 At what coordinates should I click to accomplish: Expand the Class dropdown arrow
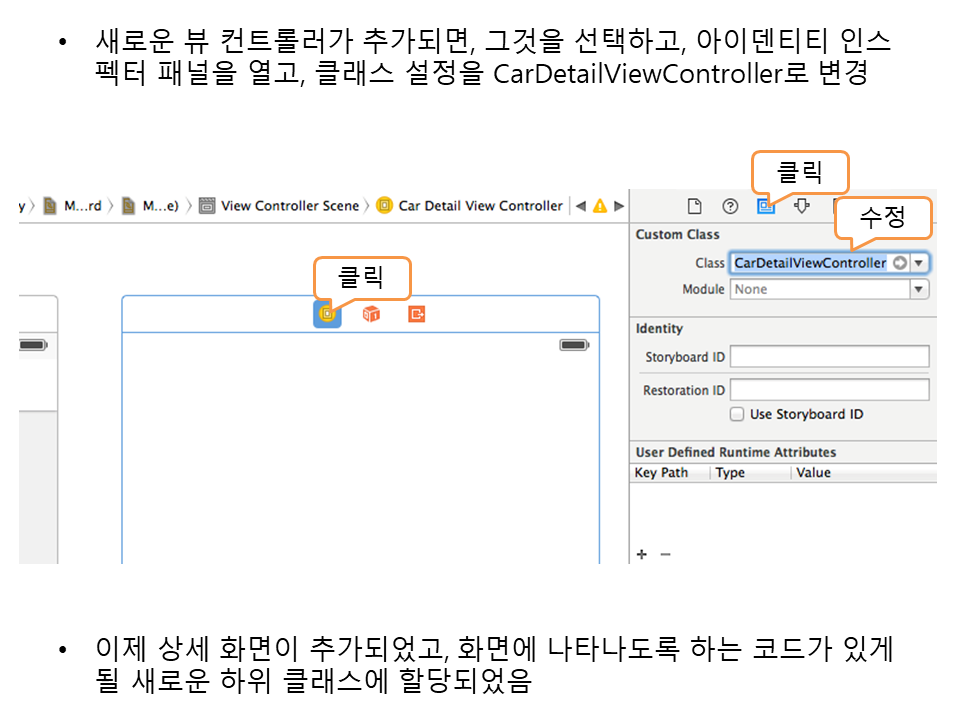click(x=919, y=263)
